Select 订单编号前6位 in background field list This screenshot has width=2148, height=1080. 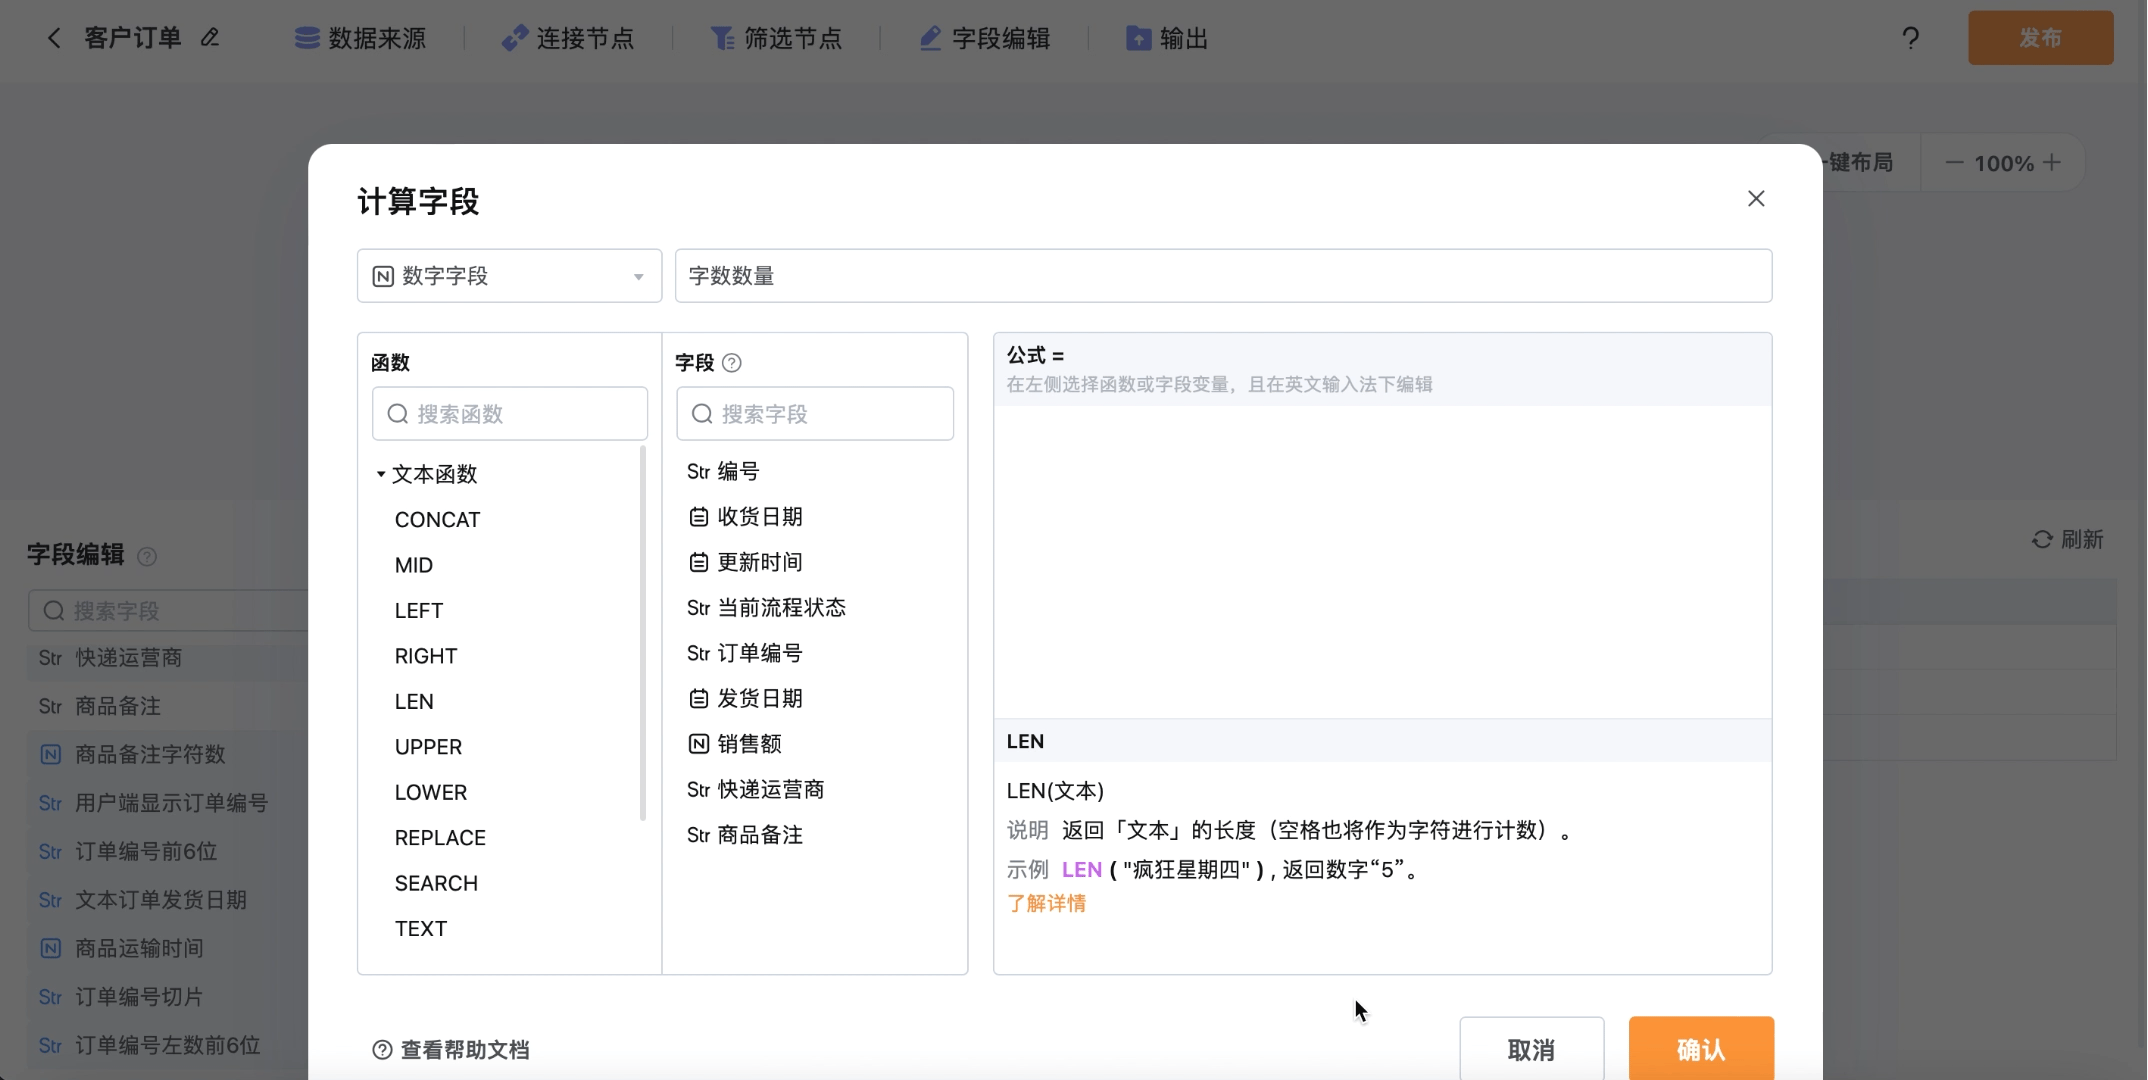(x=127, y=852)
